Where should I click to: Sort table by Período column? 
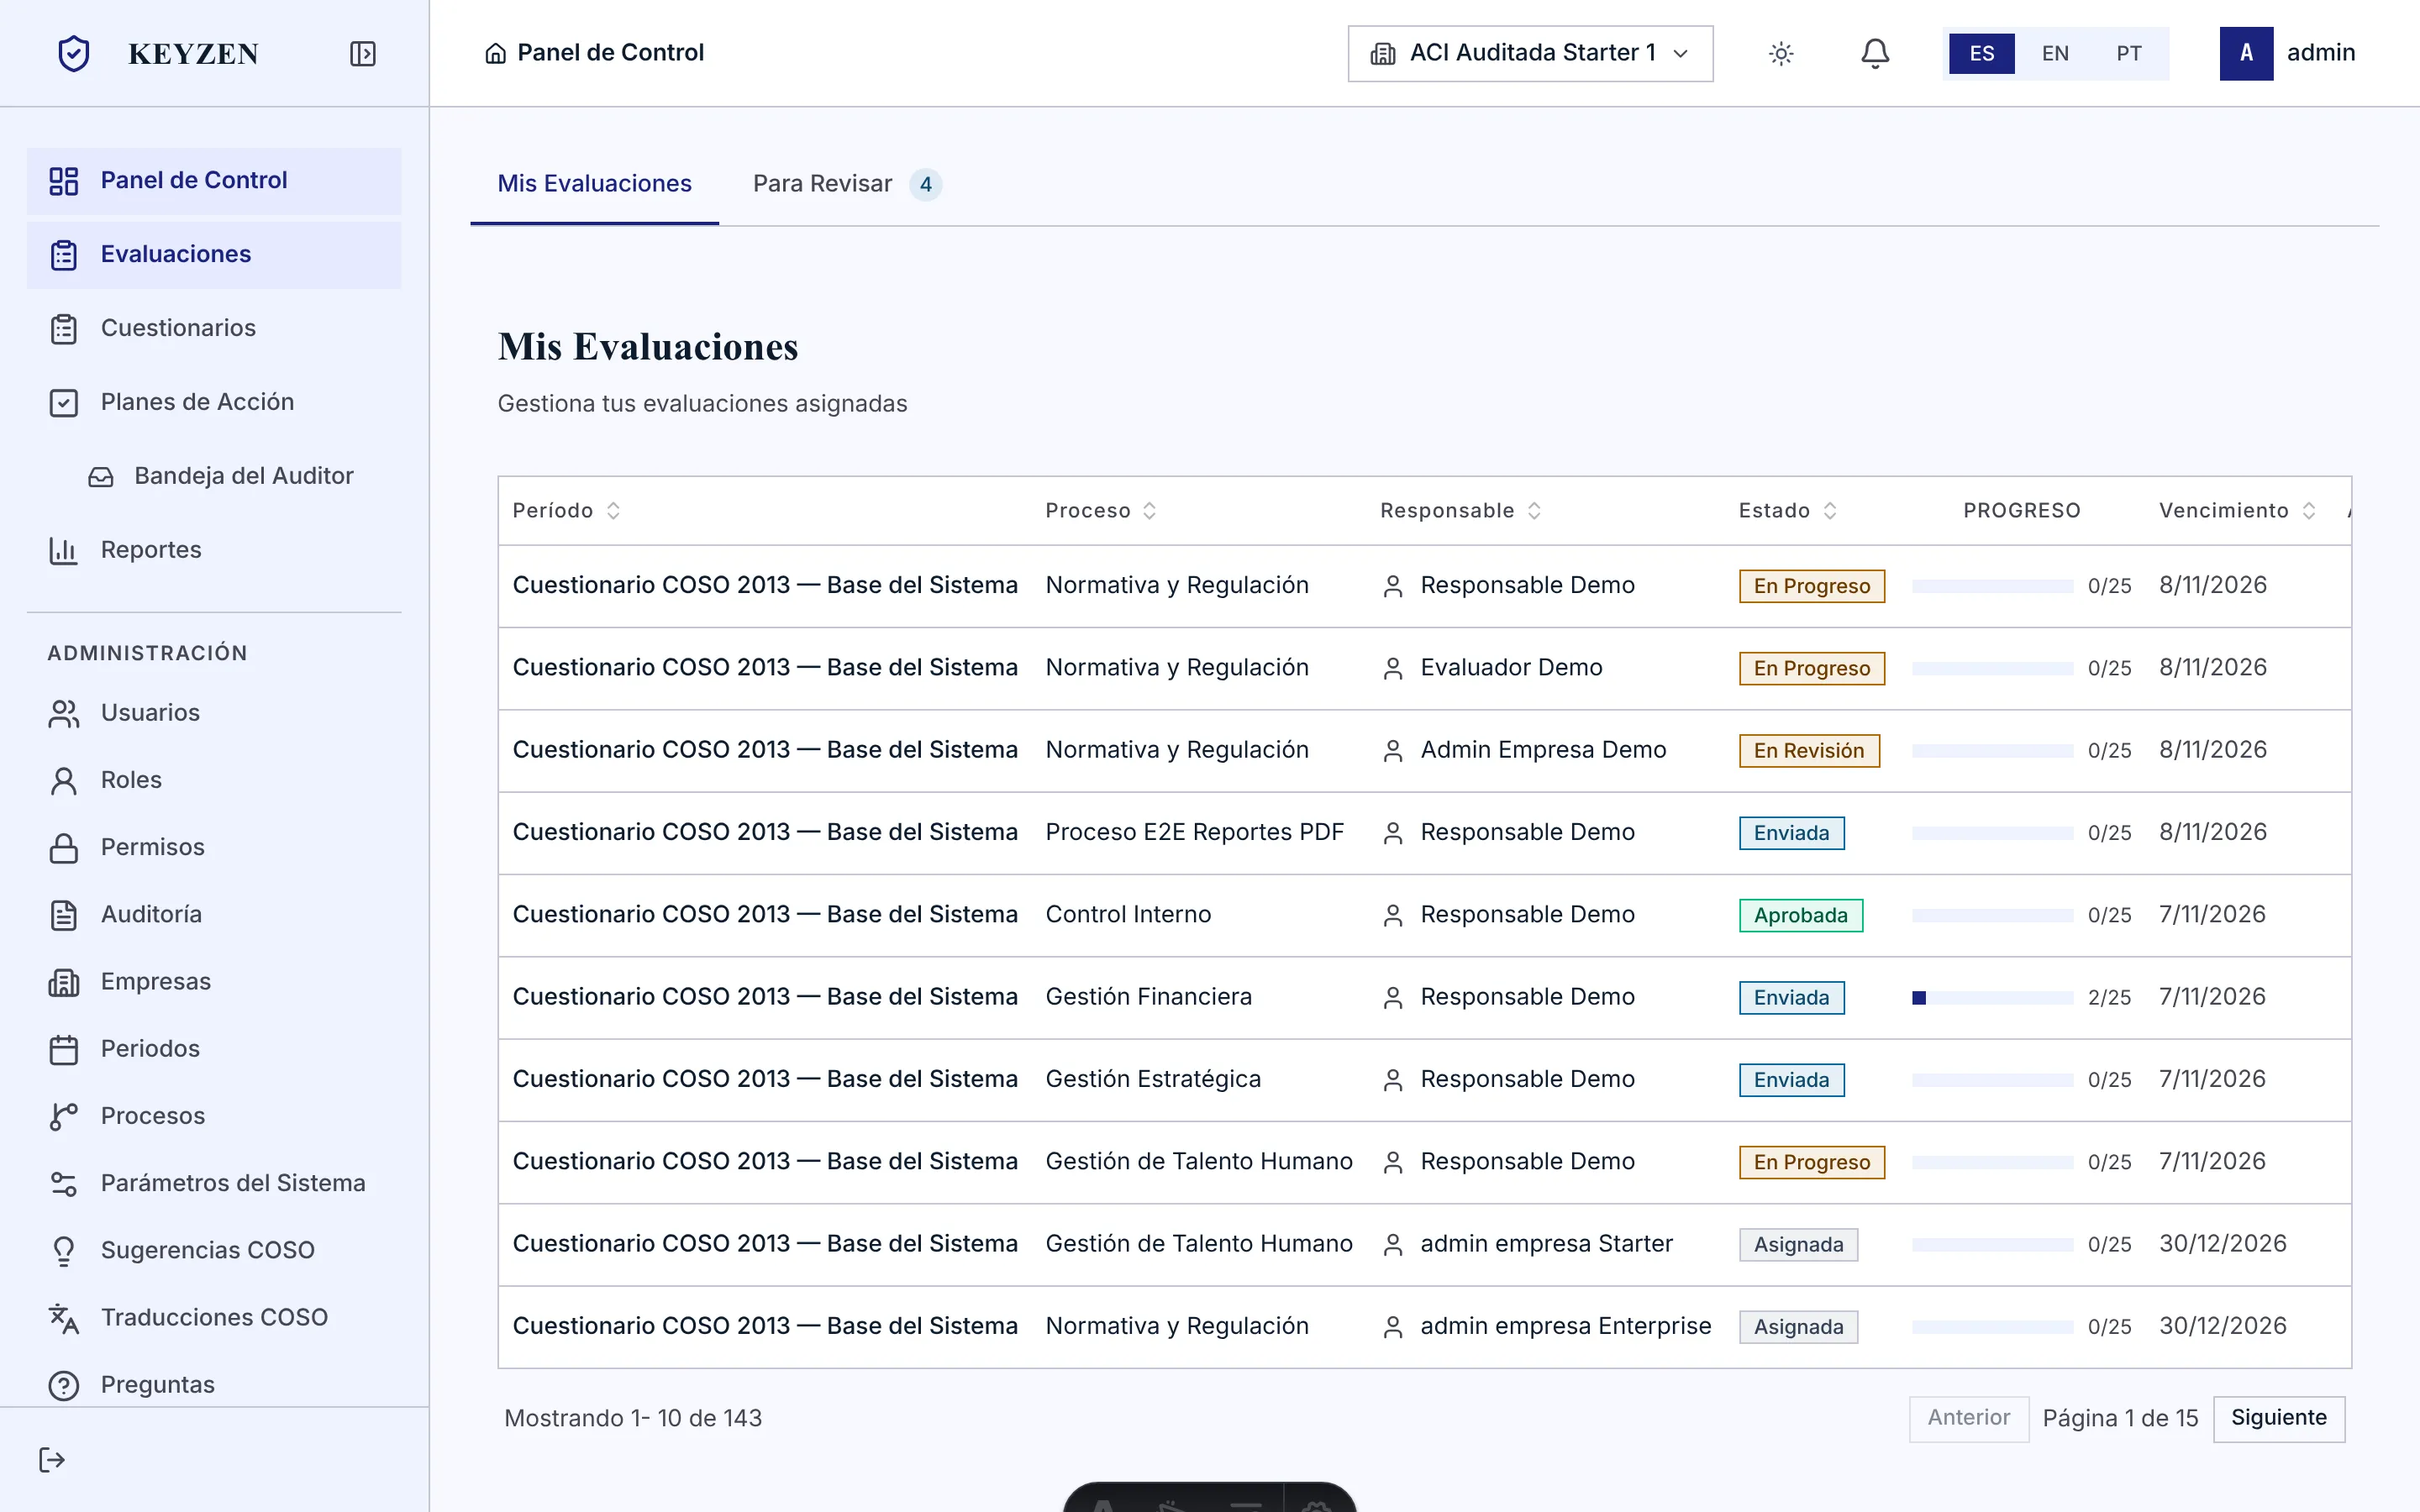(x=567, y=511)
